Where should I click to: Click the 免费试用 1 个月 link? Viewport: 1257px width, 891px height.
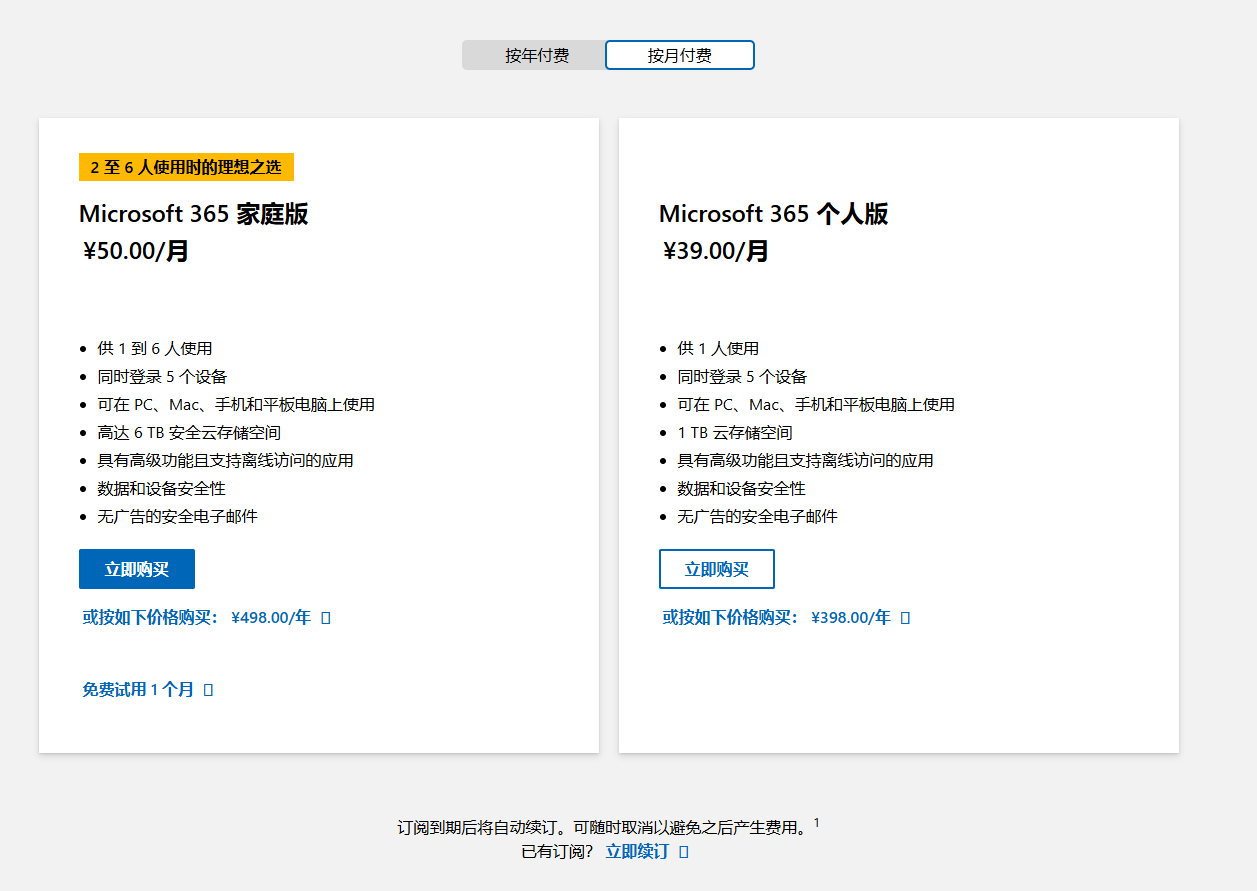tap(138, 689)
